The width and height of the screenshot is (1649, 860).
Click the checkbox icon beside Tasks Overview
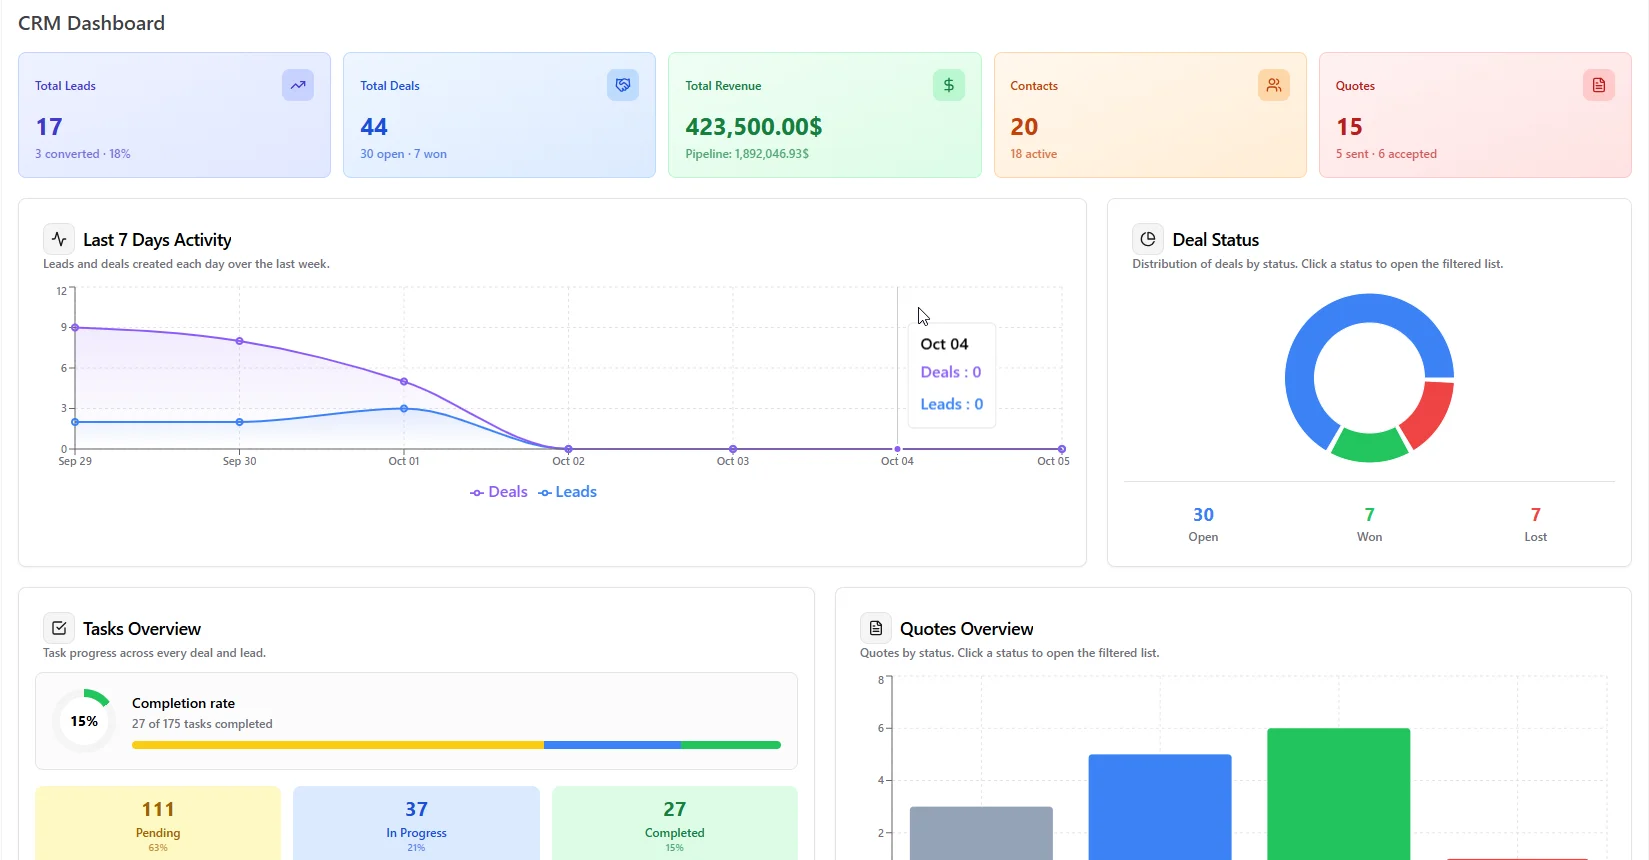tap(59, 628)
